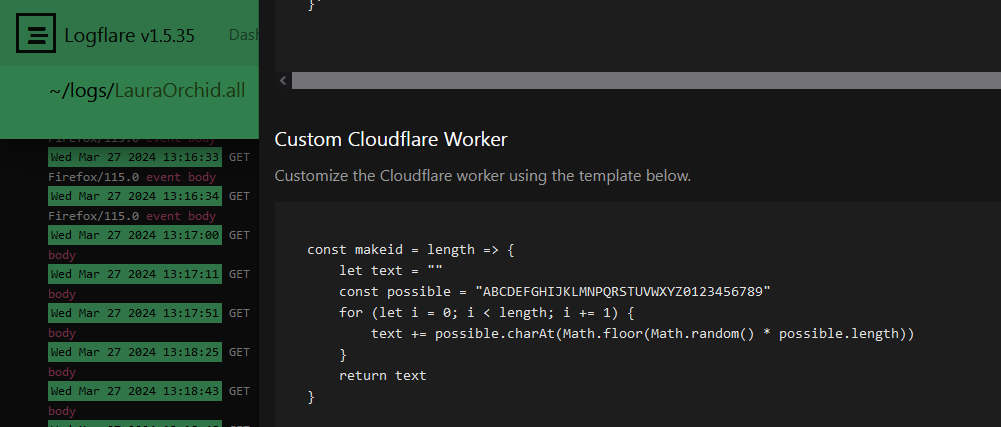The height and width of the screenshot is (427, 1001).
Task: Select the 13:18:25 log timestamp
Action: coord(134,352)
